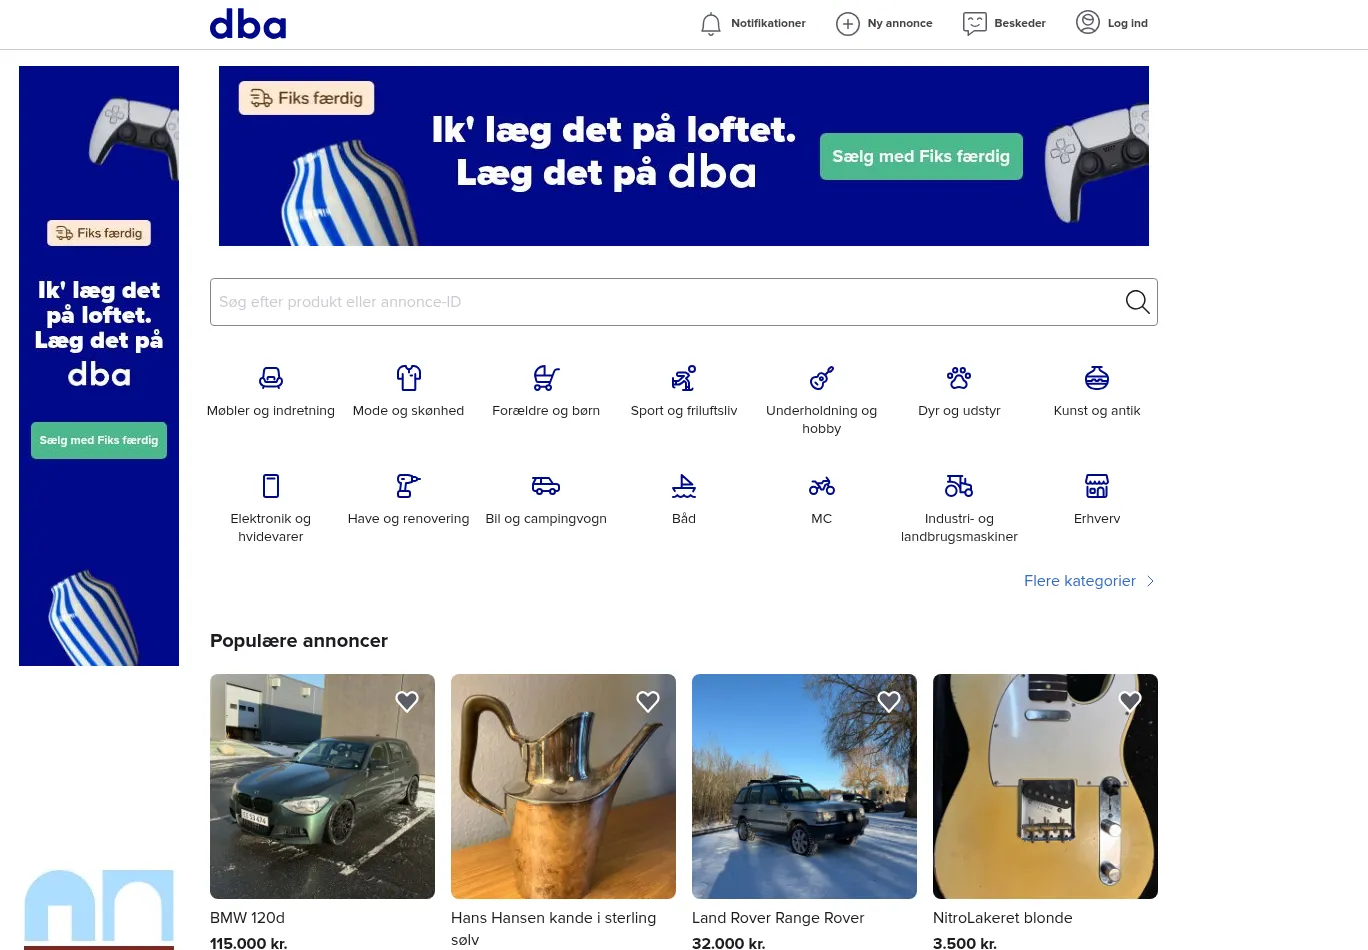Open the Møbler og indretning category icon
The height and width of the screenshot is (950, 1368).
point(271,378)
